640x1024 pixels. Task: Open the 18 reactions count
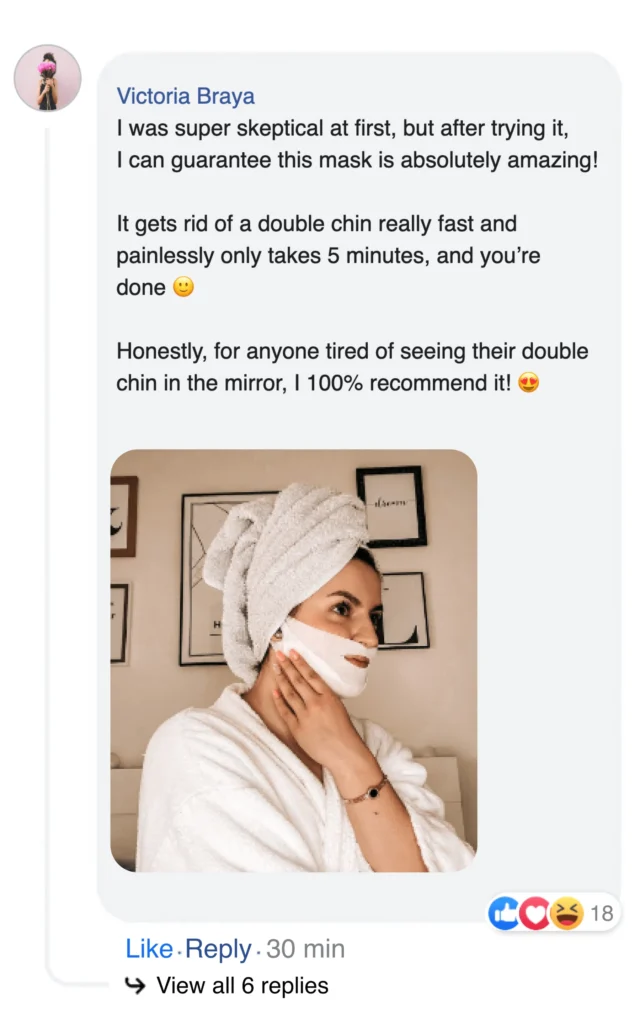[x=601, y=913]
